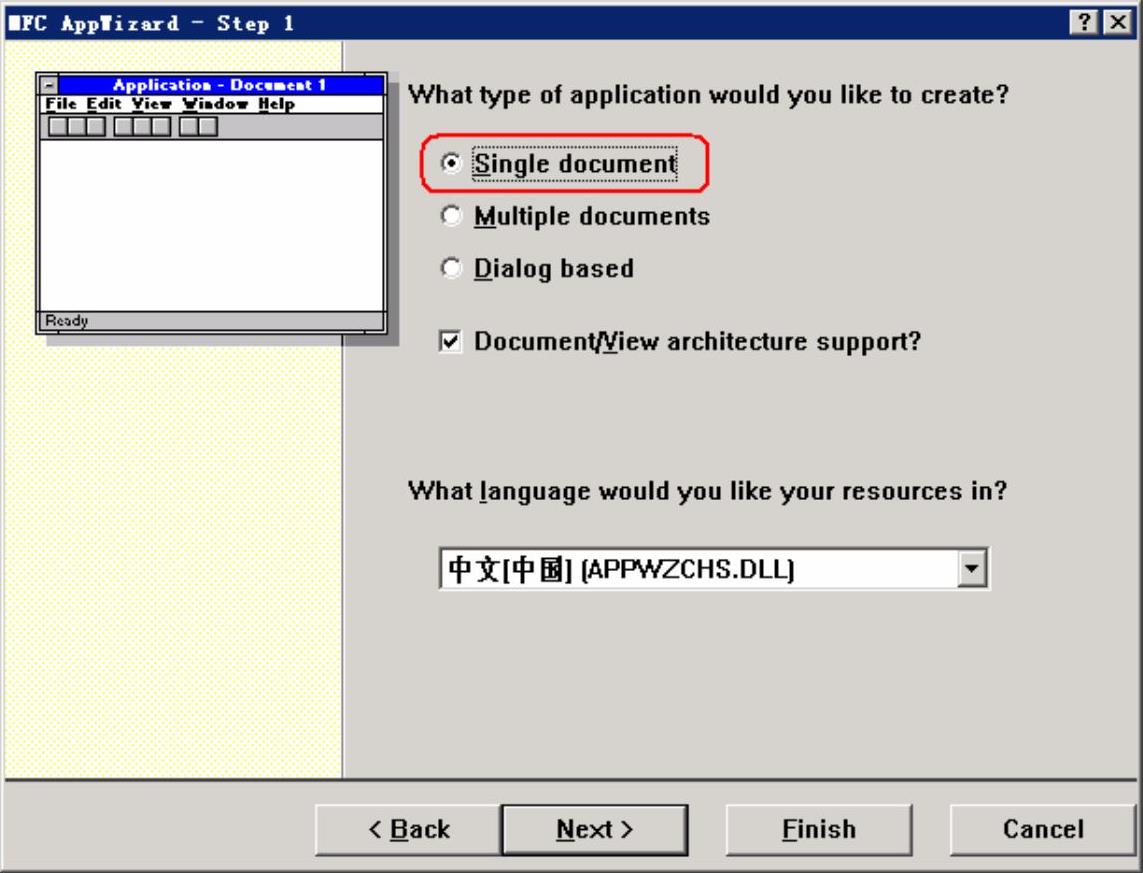The height and width of the screenshot is (873, 1143).
Task: Click the question mark help icon
Action: [x=1084, y=23]
